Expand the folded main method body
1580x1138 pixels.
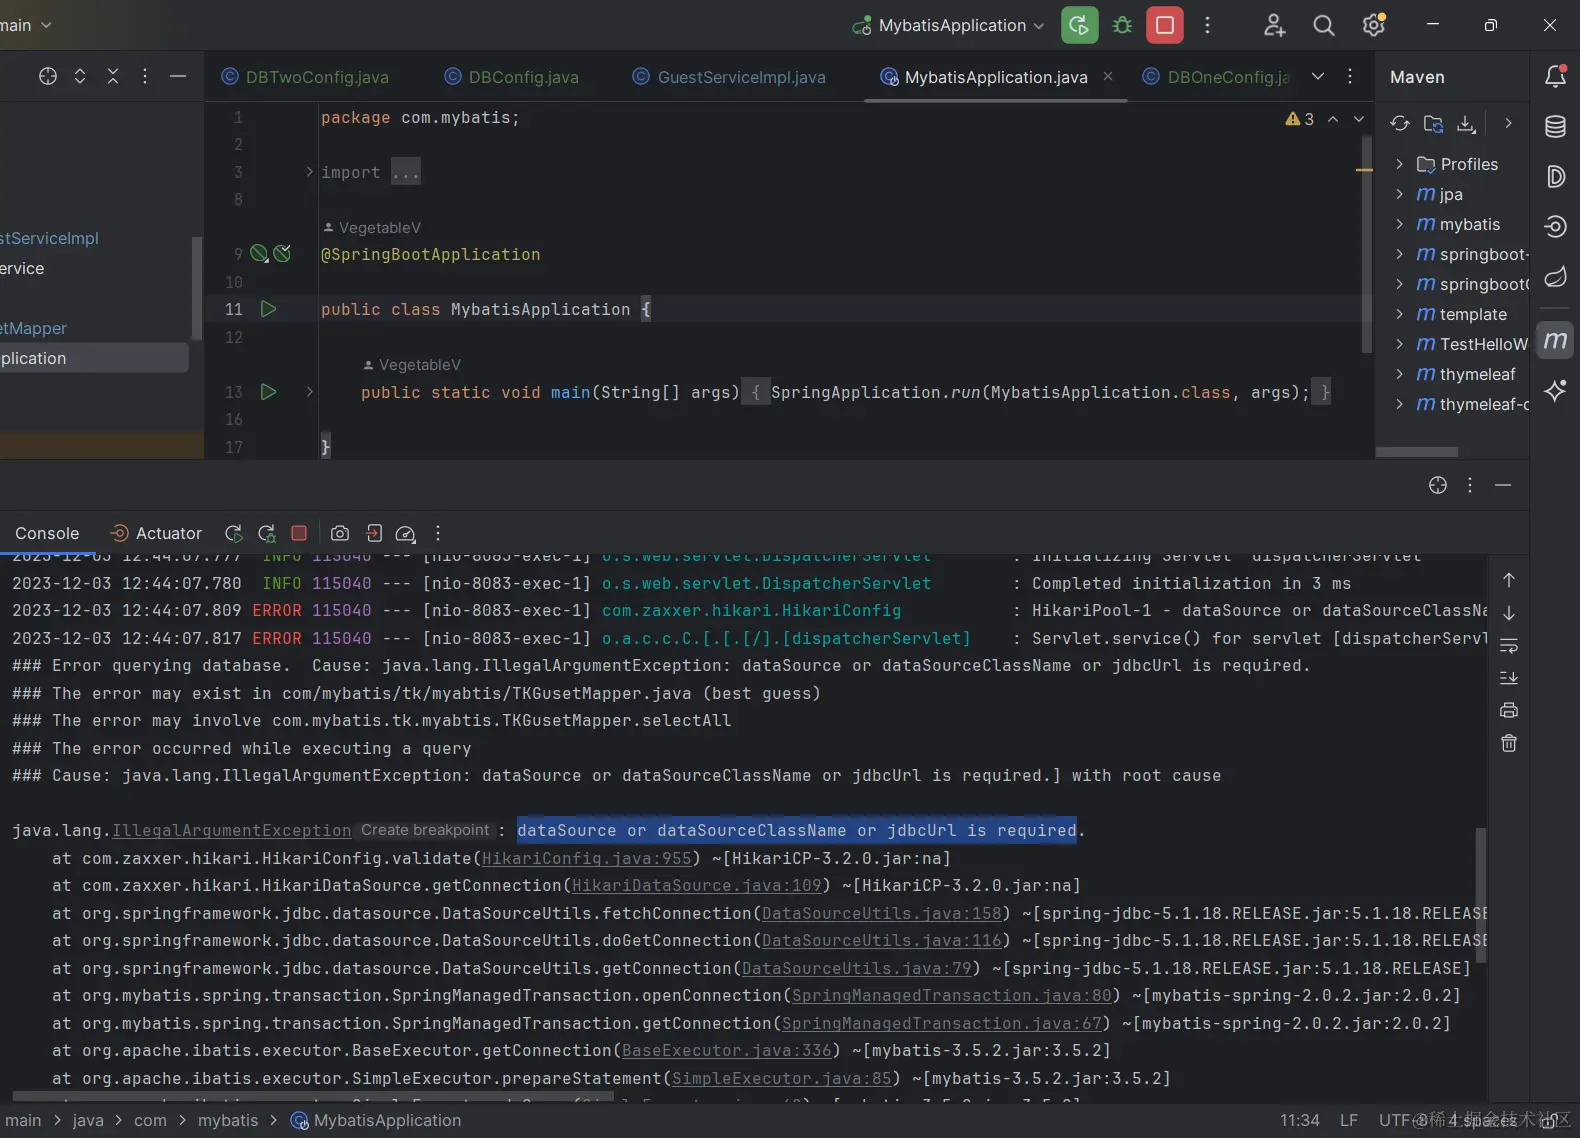[309, 392]
